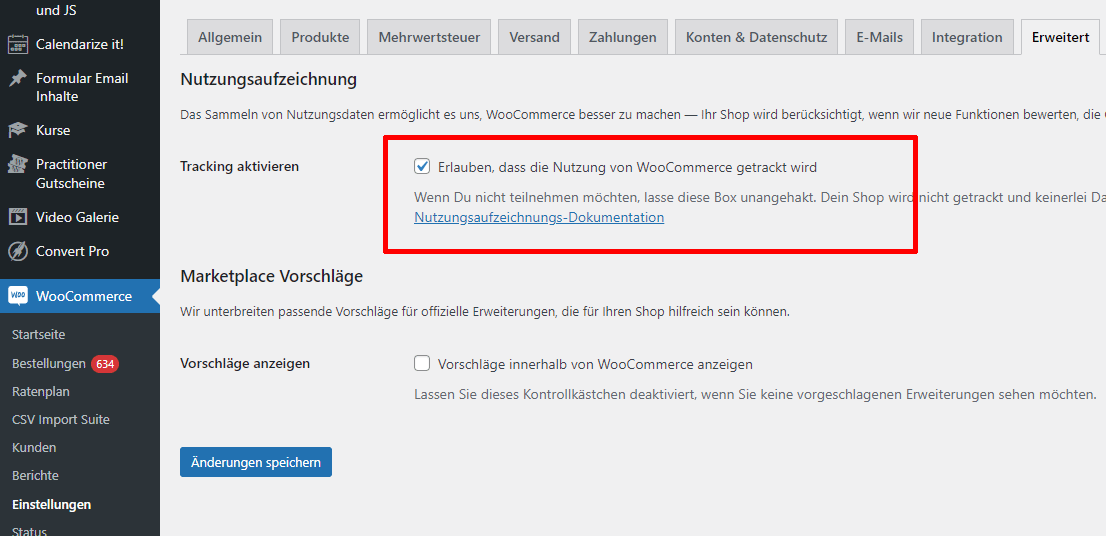Click the Änderungen speichern button
This screenshot has width=1106, height=536.
pyautogui.click(x=256, y=462)
